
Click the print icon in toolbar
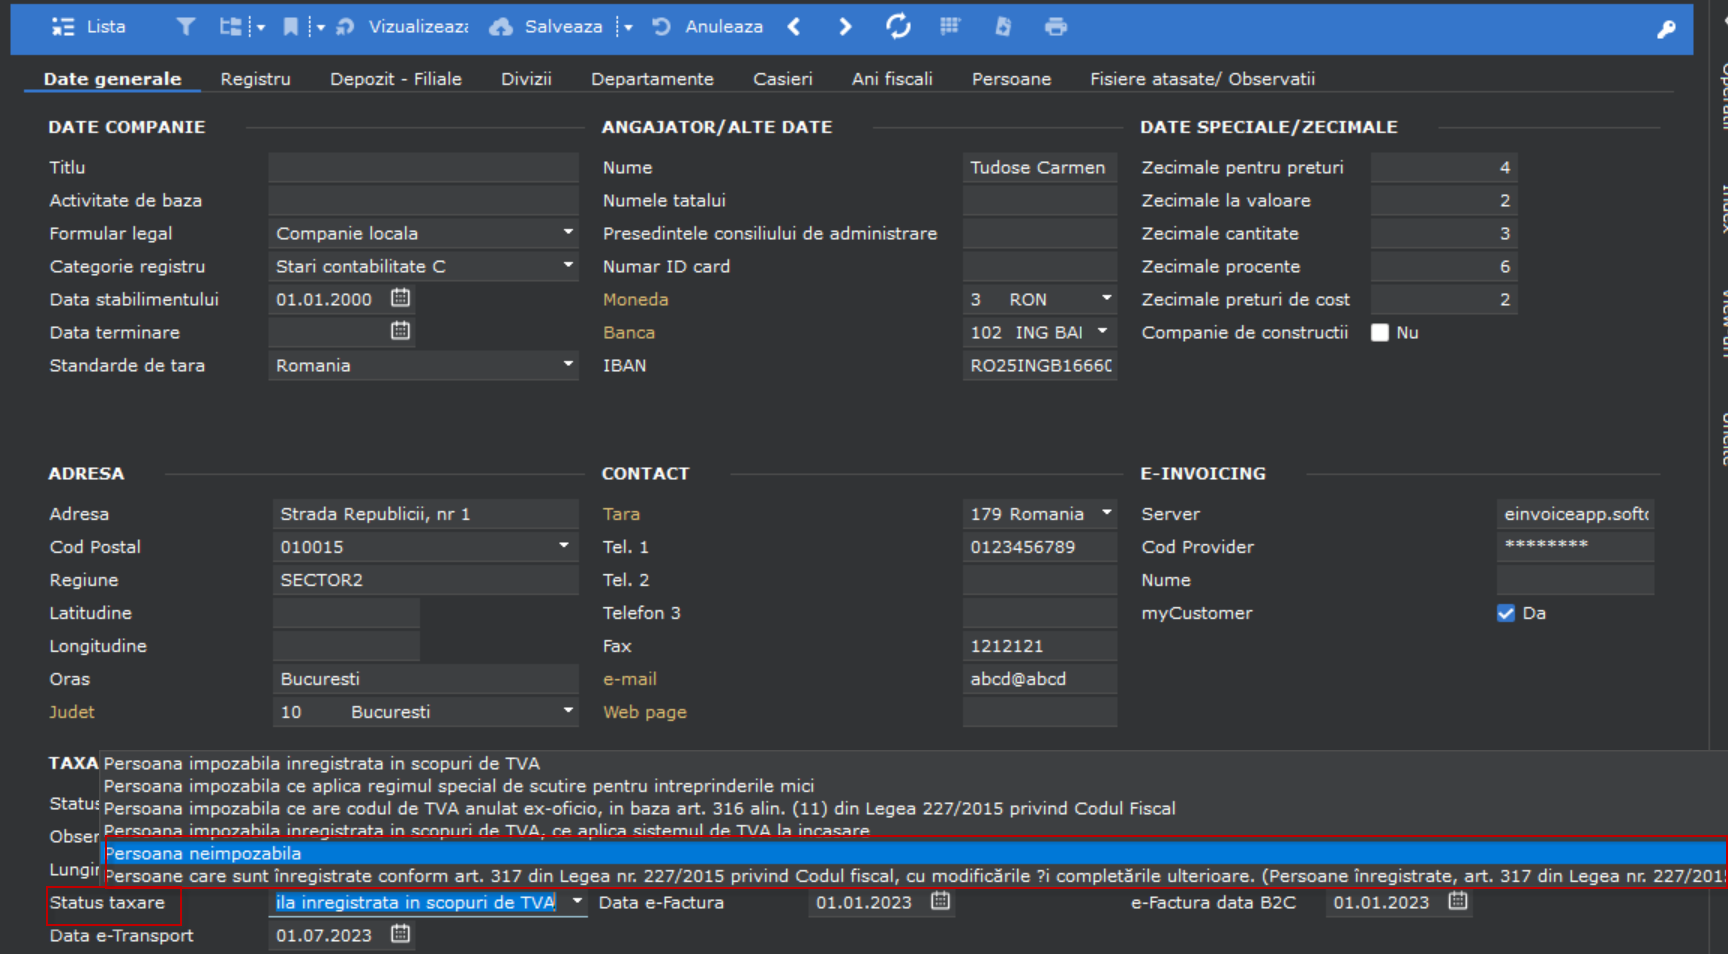pos(1055,27)
